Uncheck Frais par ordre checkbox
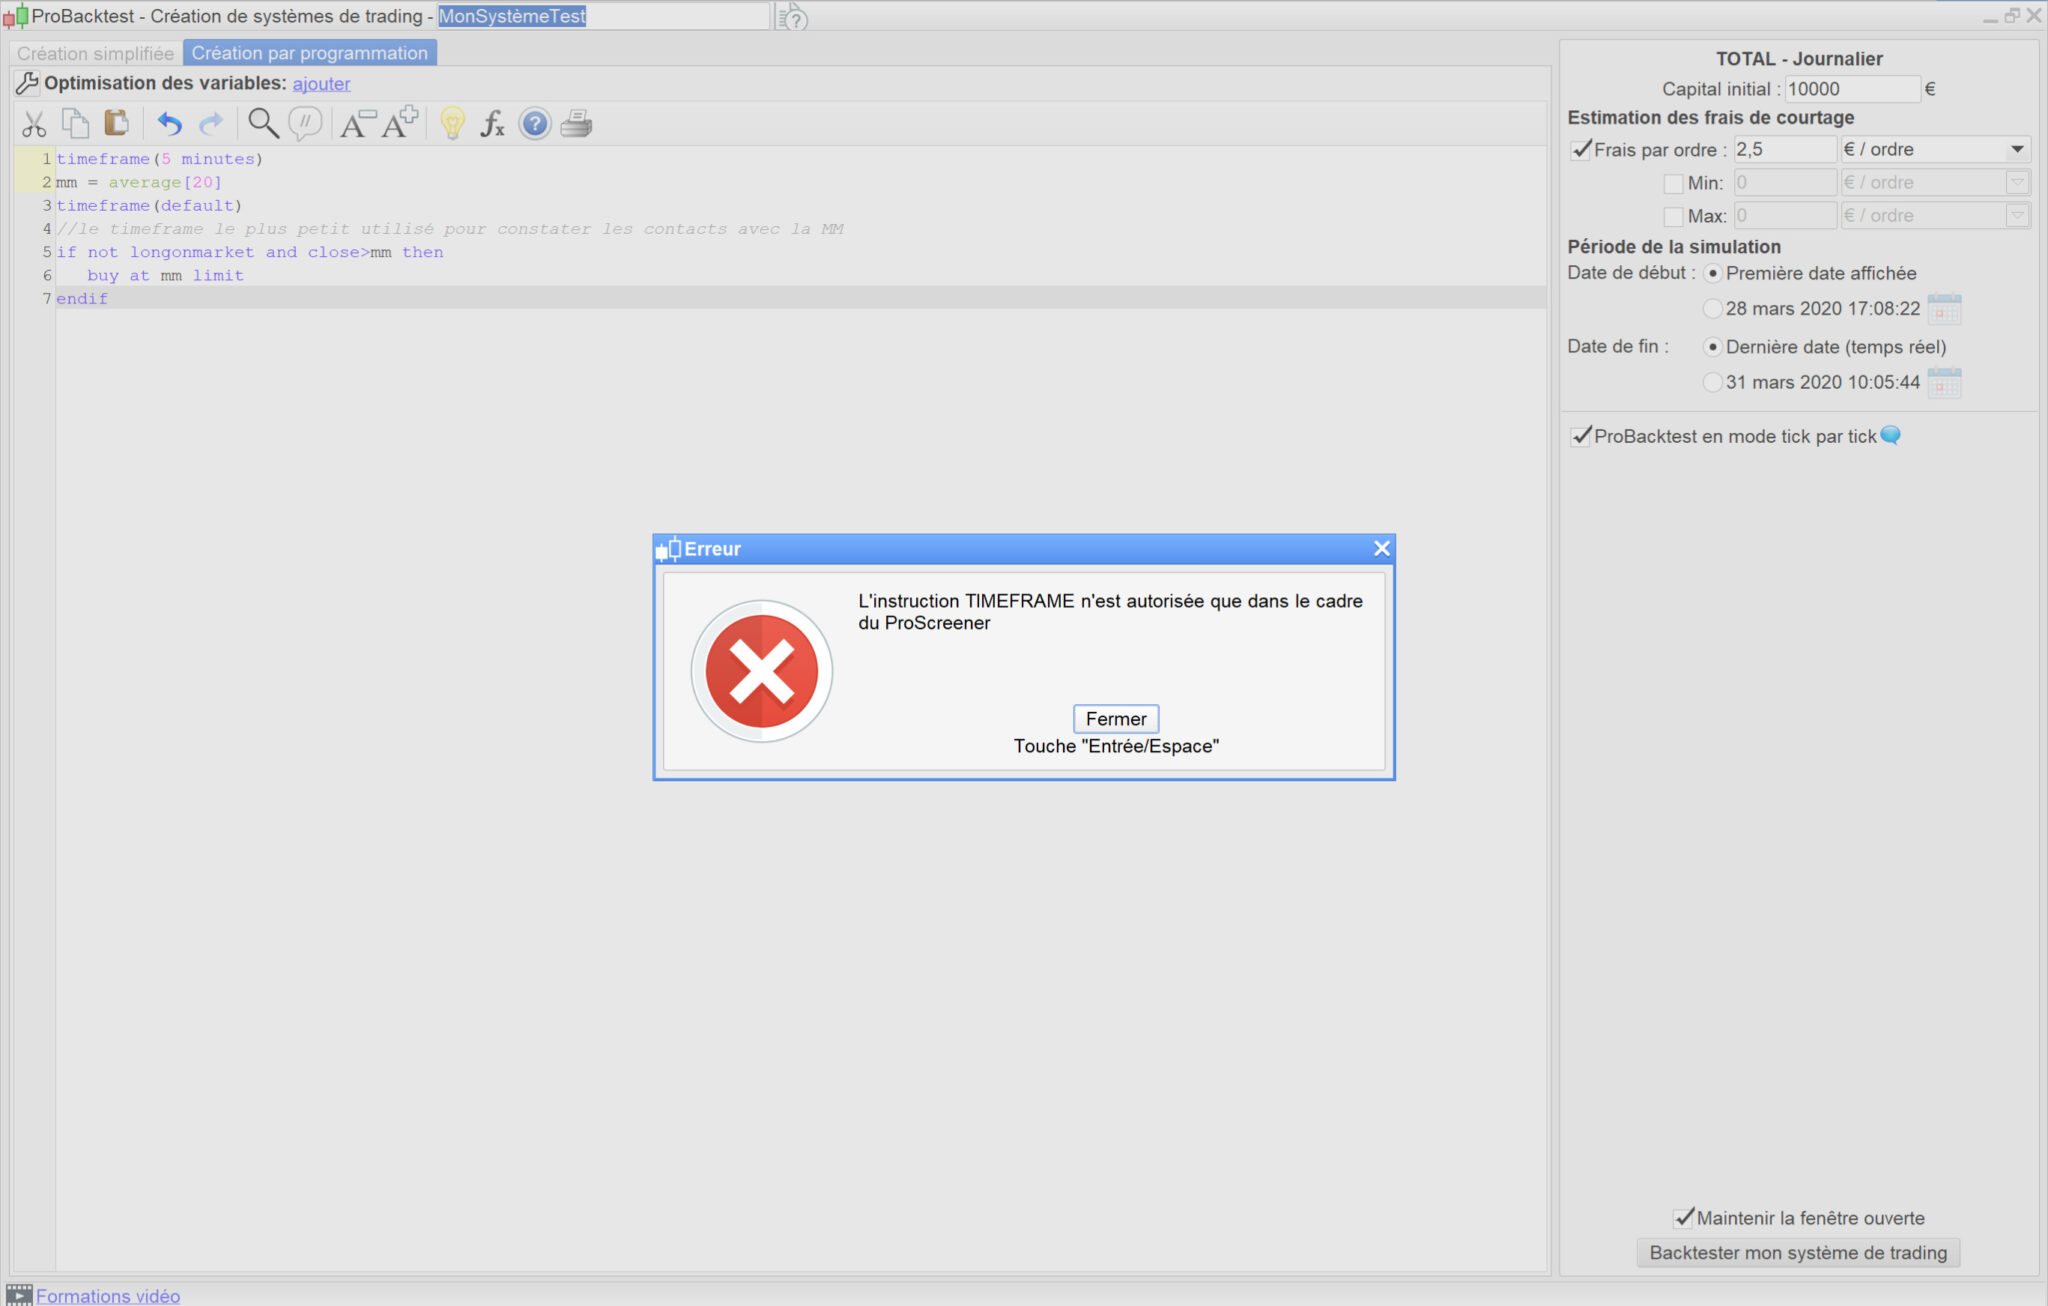This screenshot has height=1306, width=2048. pyautogui.click(x=1581, y=150)
